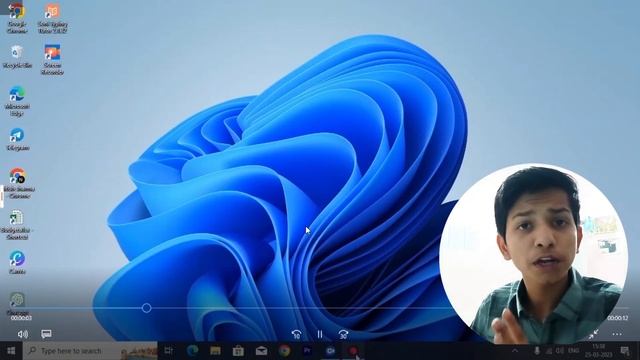Open the spreadsheet file on the desktop
This screenshot has height=360, width=640.
point(17,224)
